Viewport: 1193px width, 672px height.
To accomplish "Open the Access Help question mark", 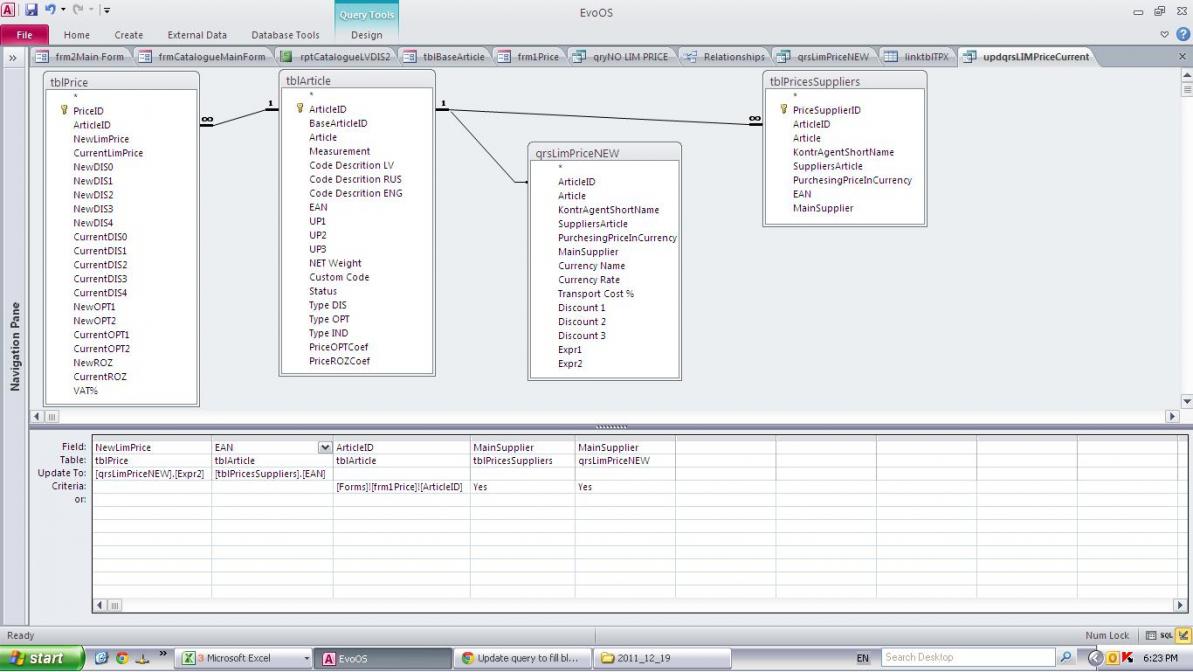I will (x=1183, y=34).
